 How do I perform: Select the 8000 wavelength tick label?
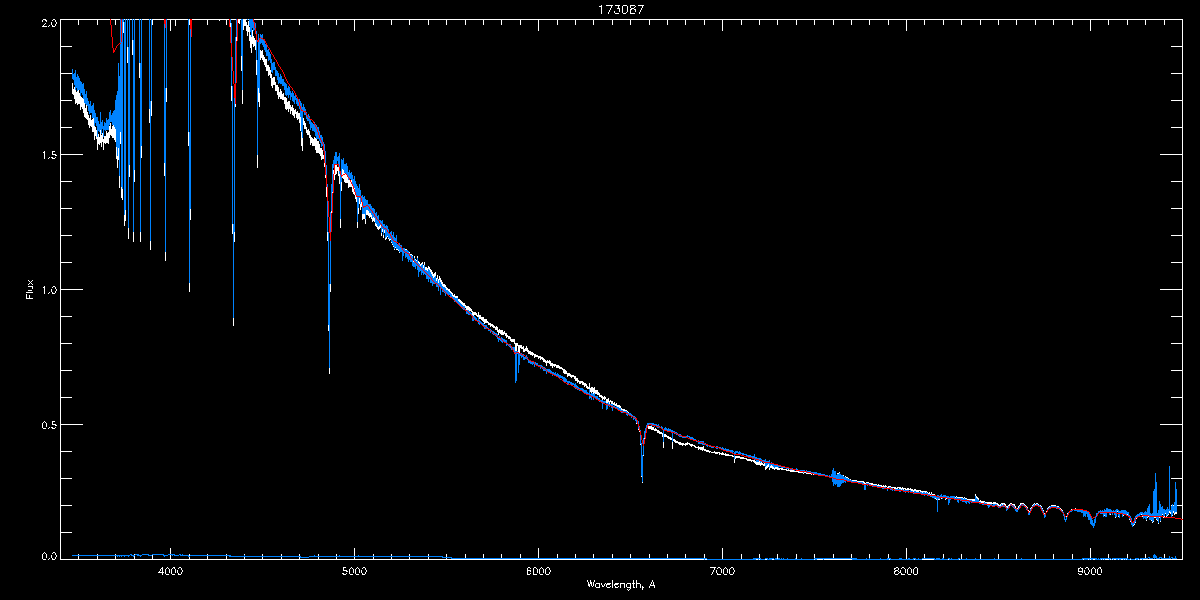(x=906, y=572)
